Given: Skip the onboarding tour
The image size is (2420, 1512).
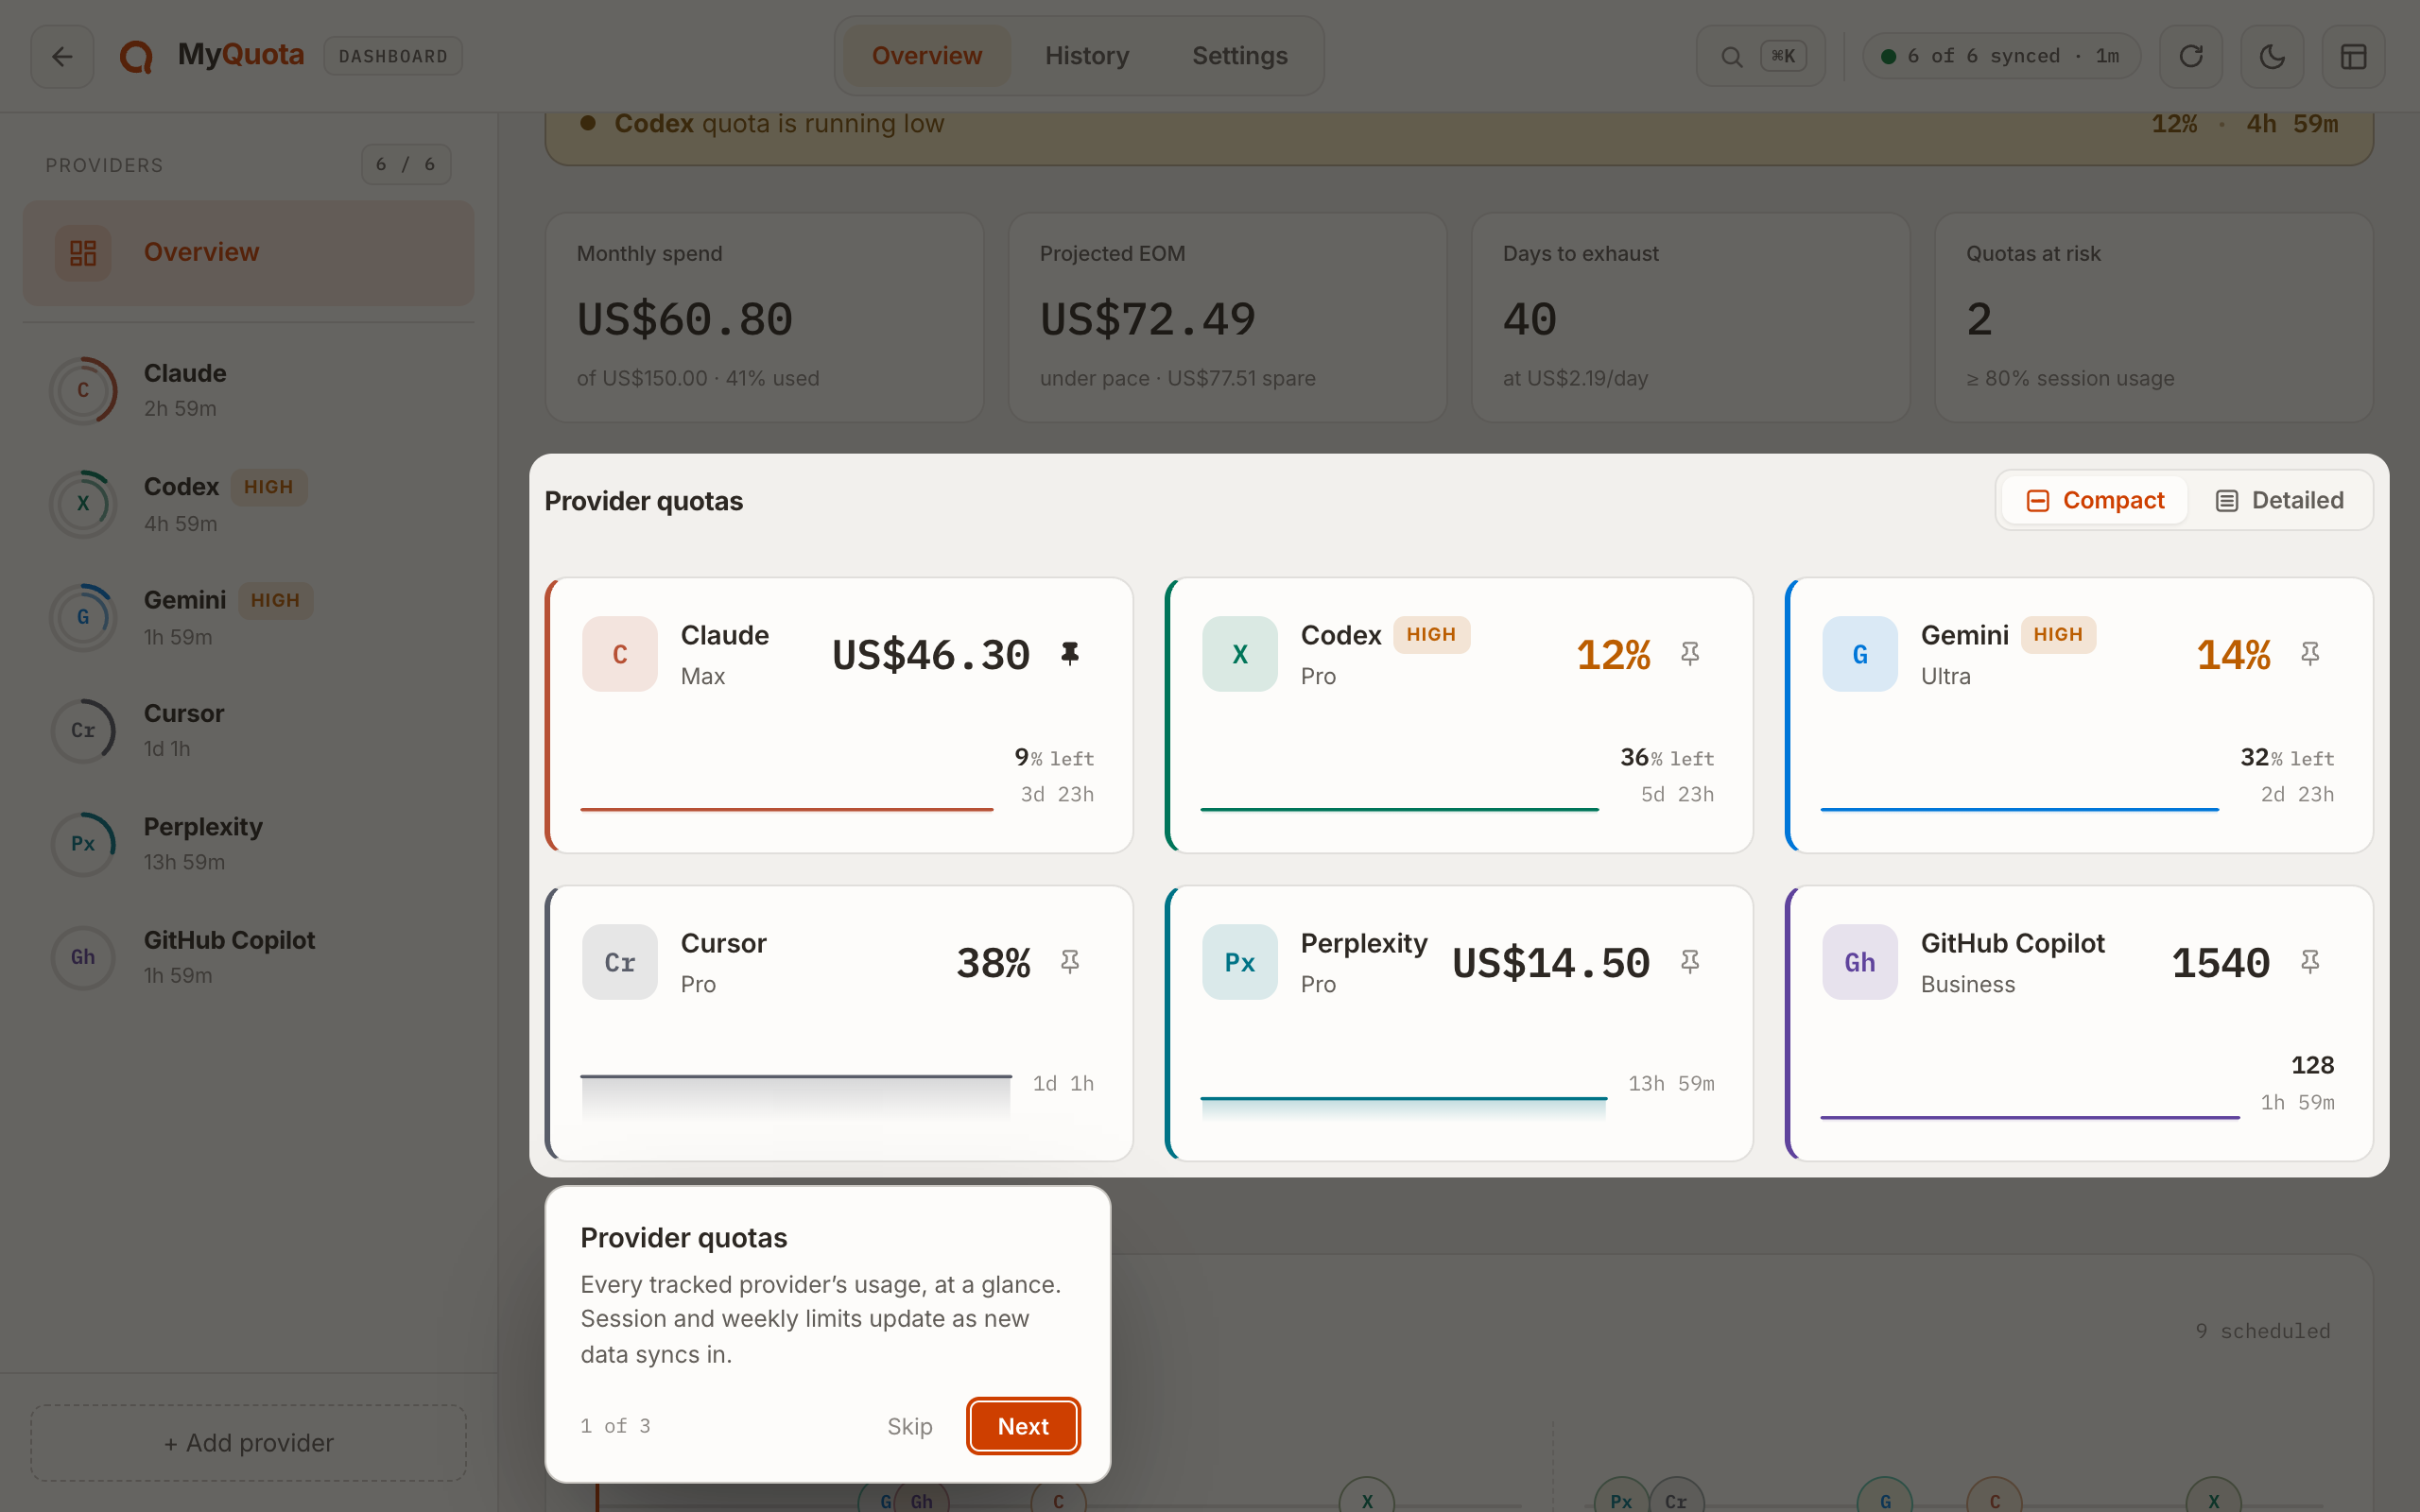Looking at the screenshot, I should pos(910,1426).
